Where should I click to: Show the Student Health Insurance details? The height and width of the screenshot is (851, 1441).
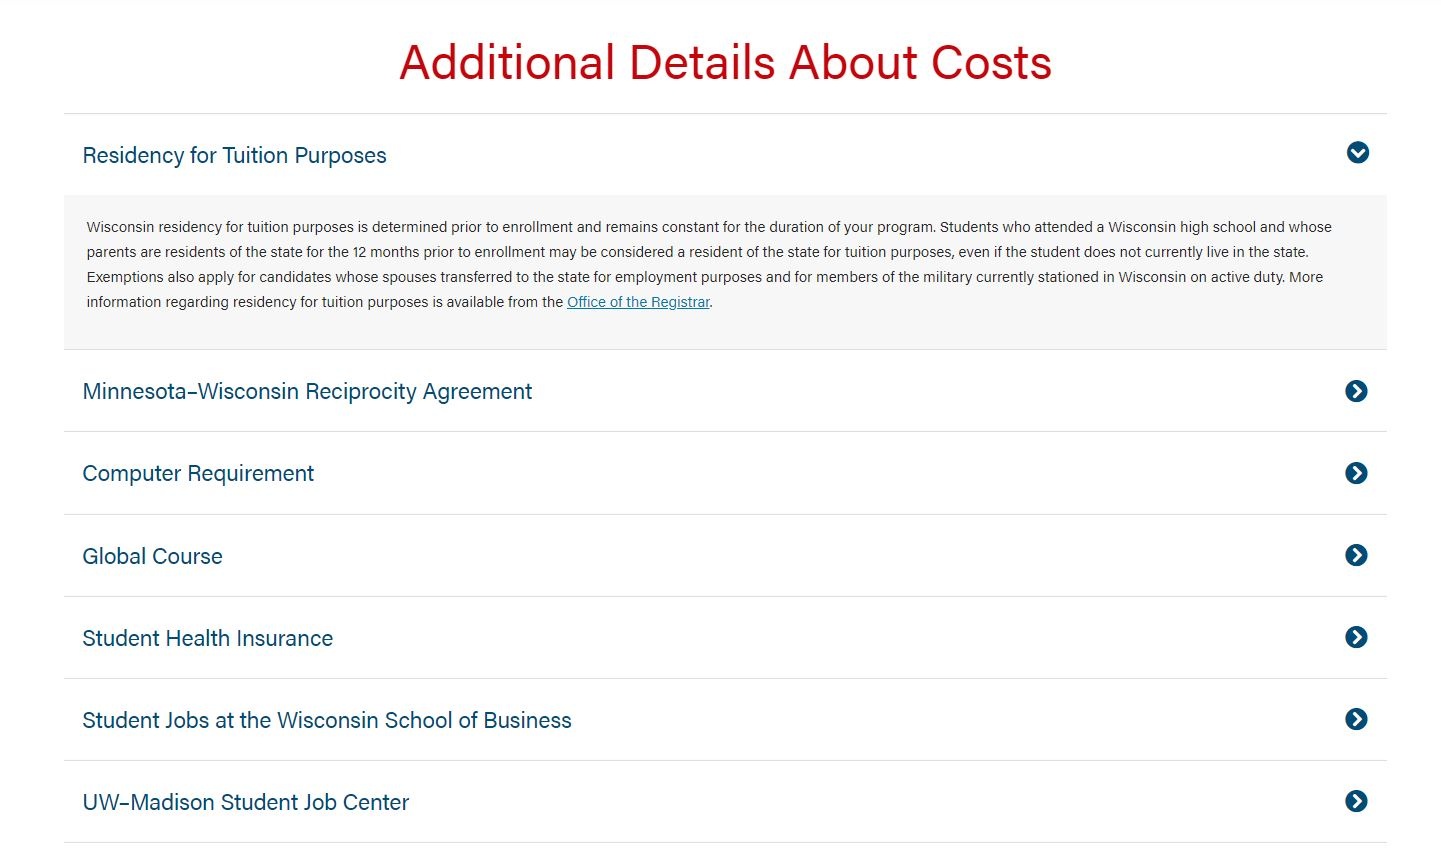click(207, 638)
